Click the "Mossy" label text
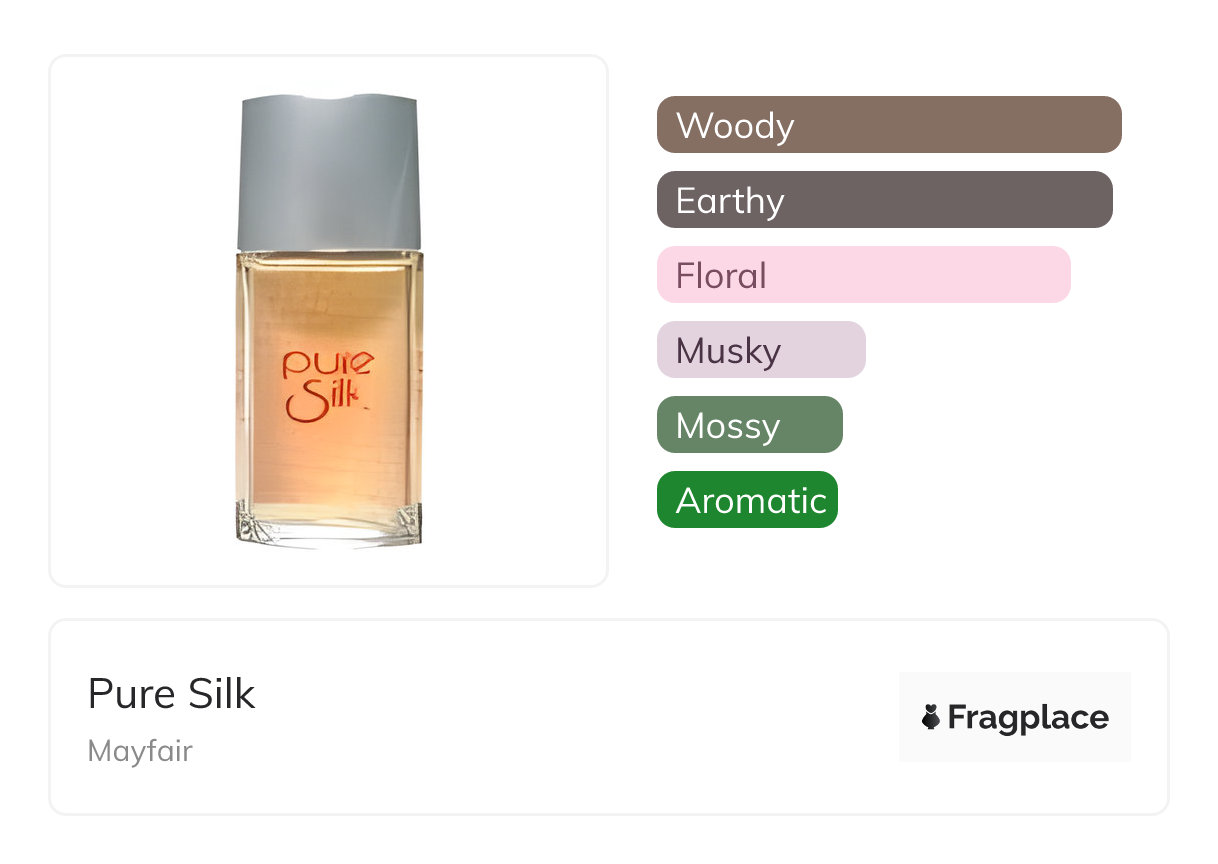 pos(728,426)
